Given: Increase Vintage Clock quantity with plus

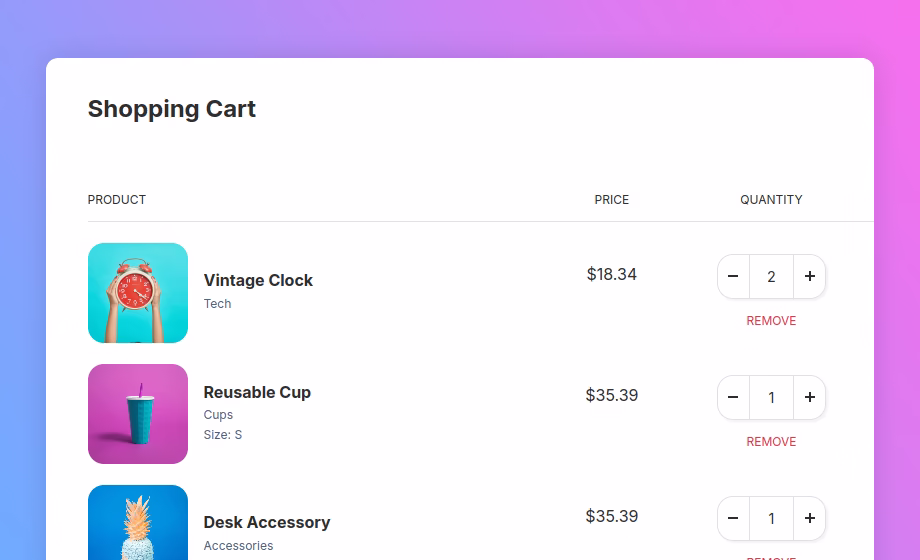Looking at the screenshot, I should coord(810,276).
